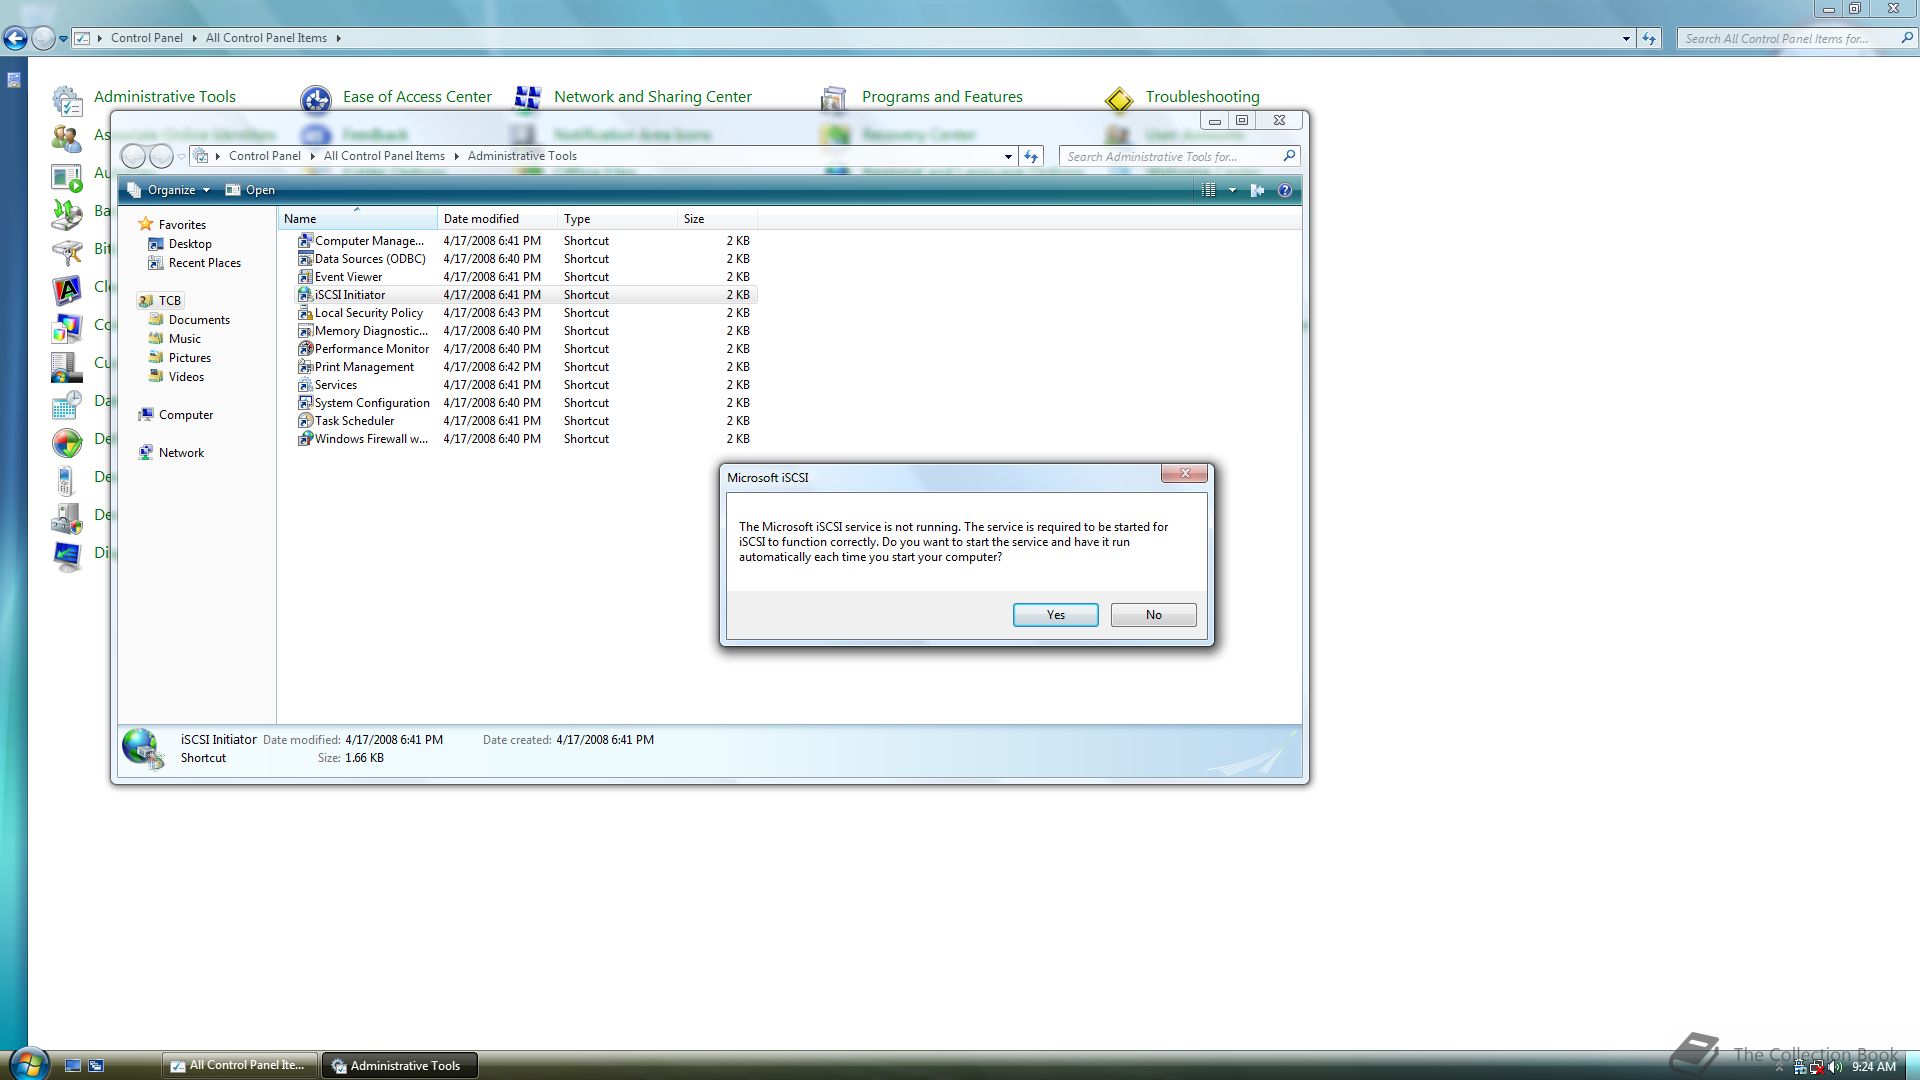Switch to Administrative Tools taskbar button
The image size is (1920, 1080).
click(399, 1066)
